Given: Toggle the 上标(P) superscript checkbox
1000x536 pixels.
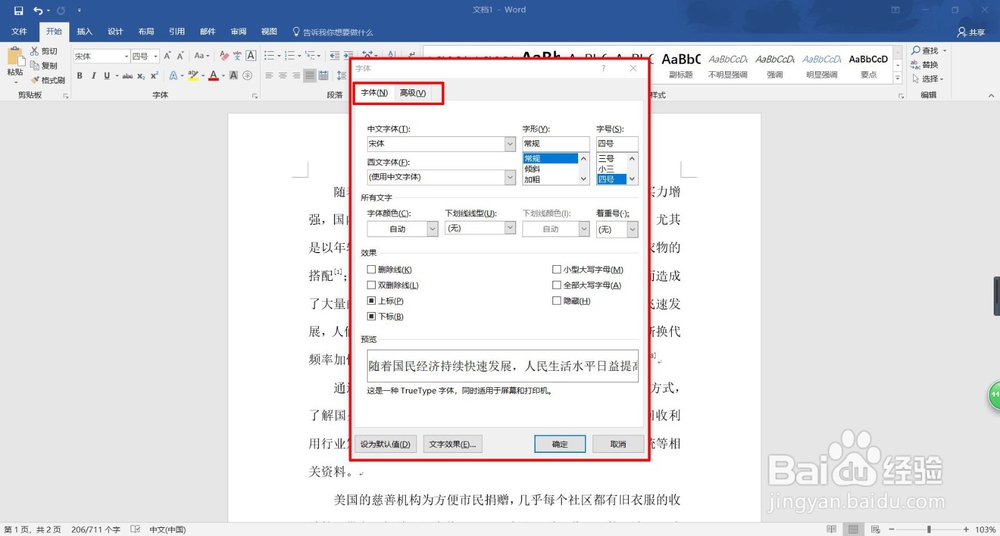Looking at the screenshot, I should pyautogui.click(x=371, y=301).
